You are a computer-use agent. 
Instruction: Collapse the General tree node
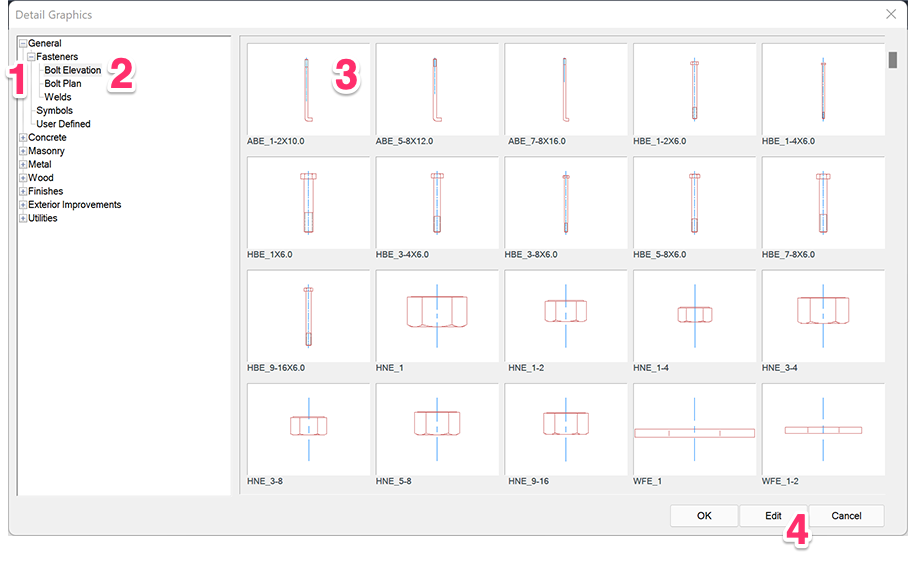(23, 43)
